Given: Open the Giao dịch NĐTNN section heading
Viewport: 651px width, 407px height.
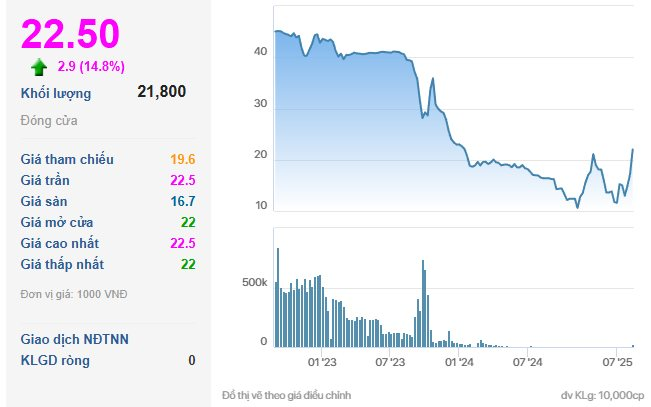Looking at the screenshot, I should (75, 339).
